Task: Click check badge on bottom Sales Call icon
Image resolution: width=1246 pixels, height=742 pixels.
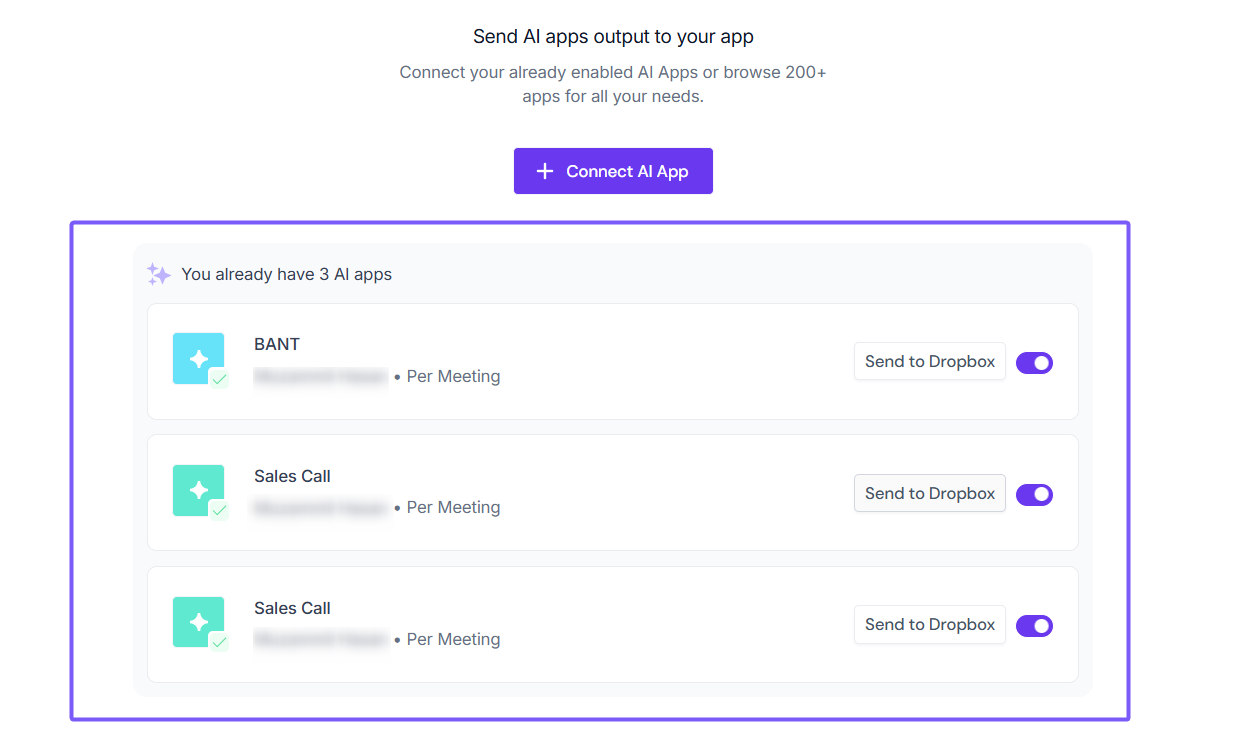Action: pos(219,642)
